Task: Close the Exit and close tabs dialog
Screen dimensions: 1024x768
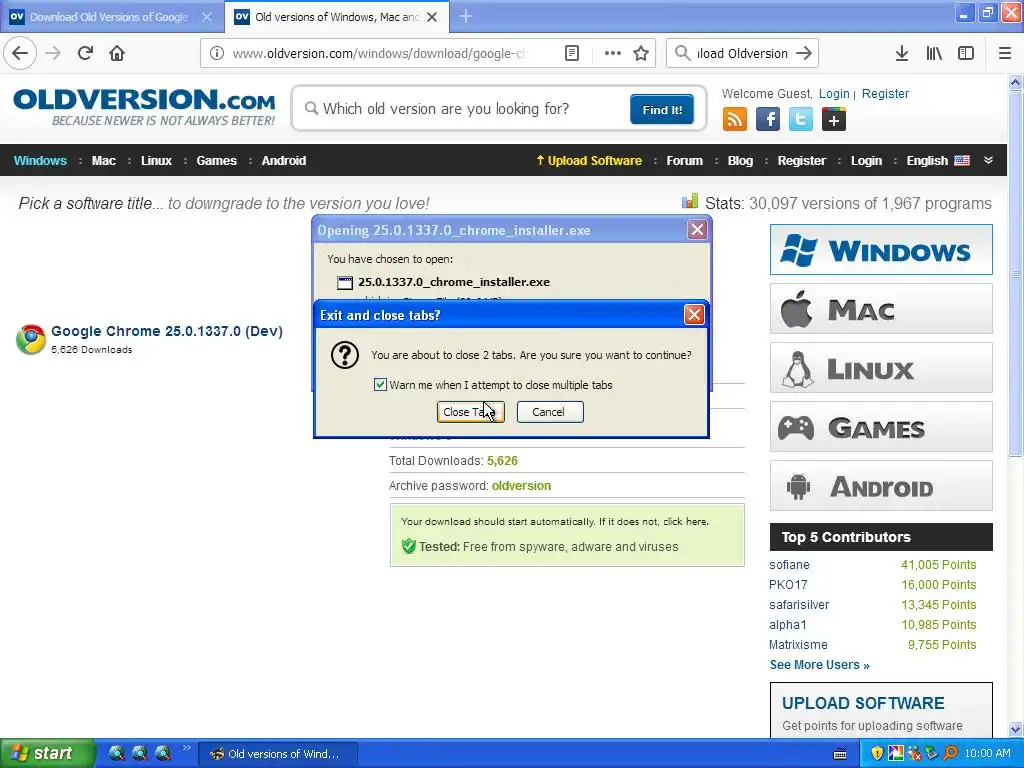Action: click(x=694, y=315)
